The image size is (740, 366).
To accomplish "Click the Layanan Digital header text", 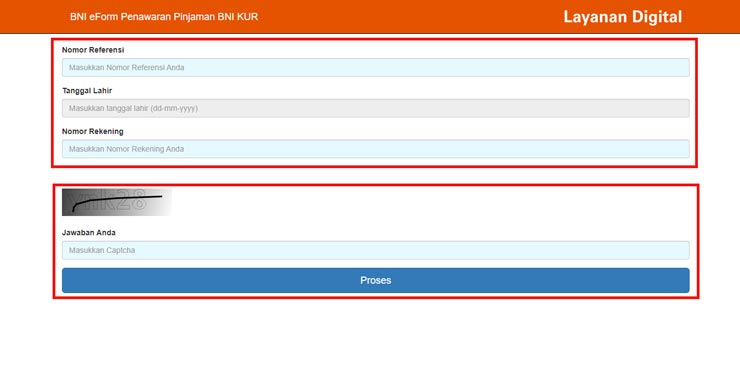I will point(622,17).
